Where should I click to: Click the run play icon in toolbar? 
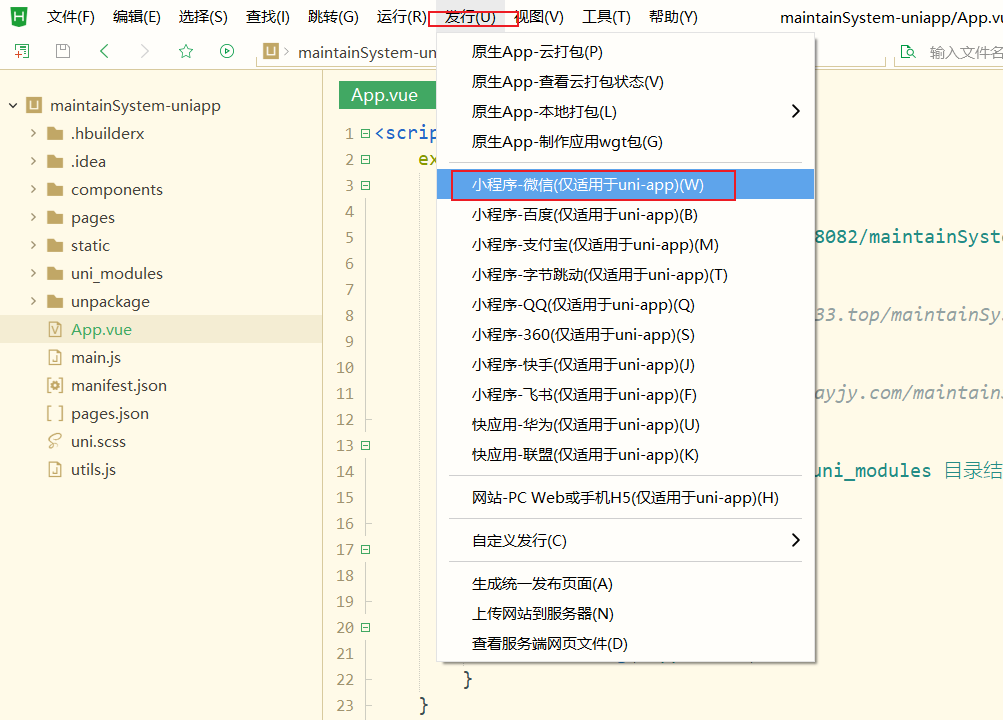click(x=226, y=51)
